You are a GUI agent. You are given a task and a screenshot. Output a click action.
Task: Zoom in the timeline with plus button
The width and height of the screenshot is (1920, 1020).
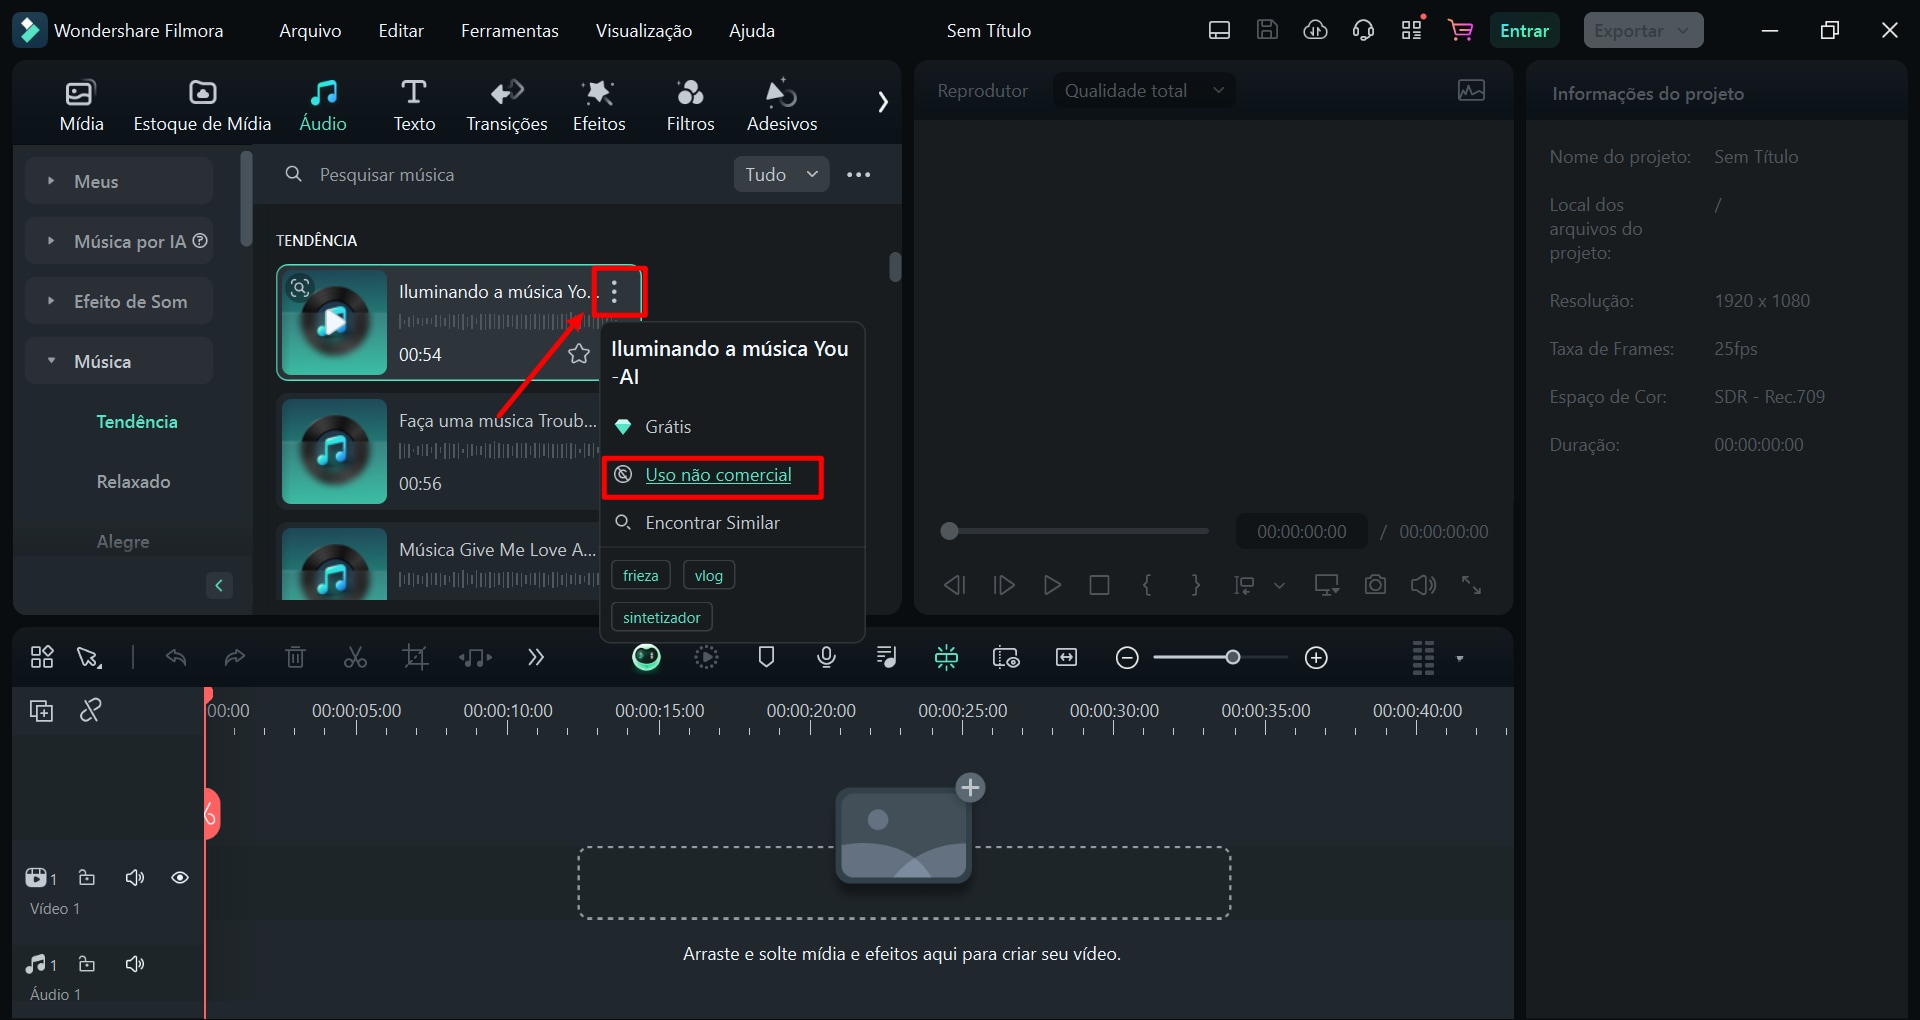[x=1317, y=657]
